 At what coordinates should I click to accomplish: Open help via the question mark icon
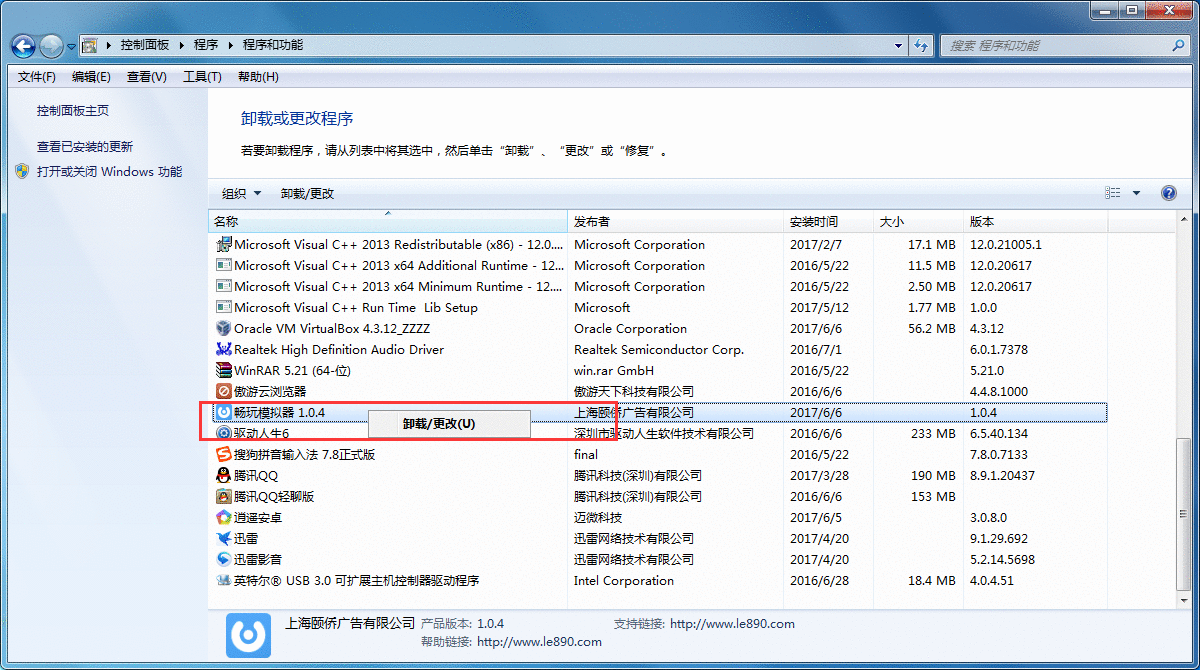click(1168, 193)
